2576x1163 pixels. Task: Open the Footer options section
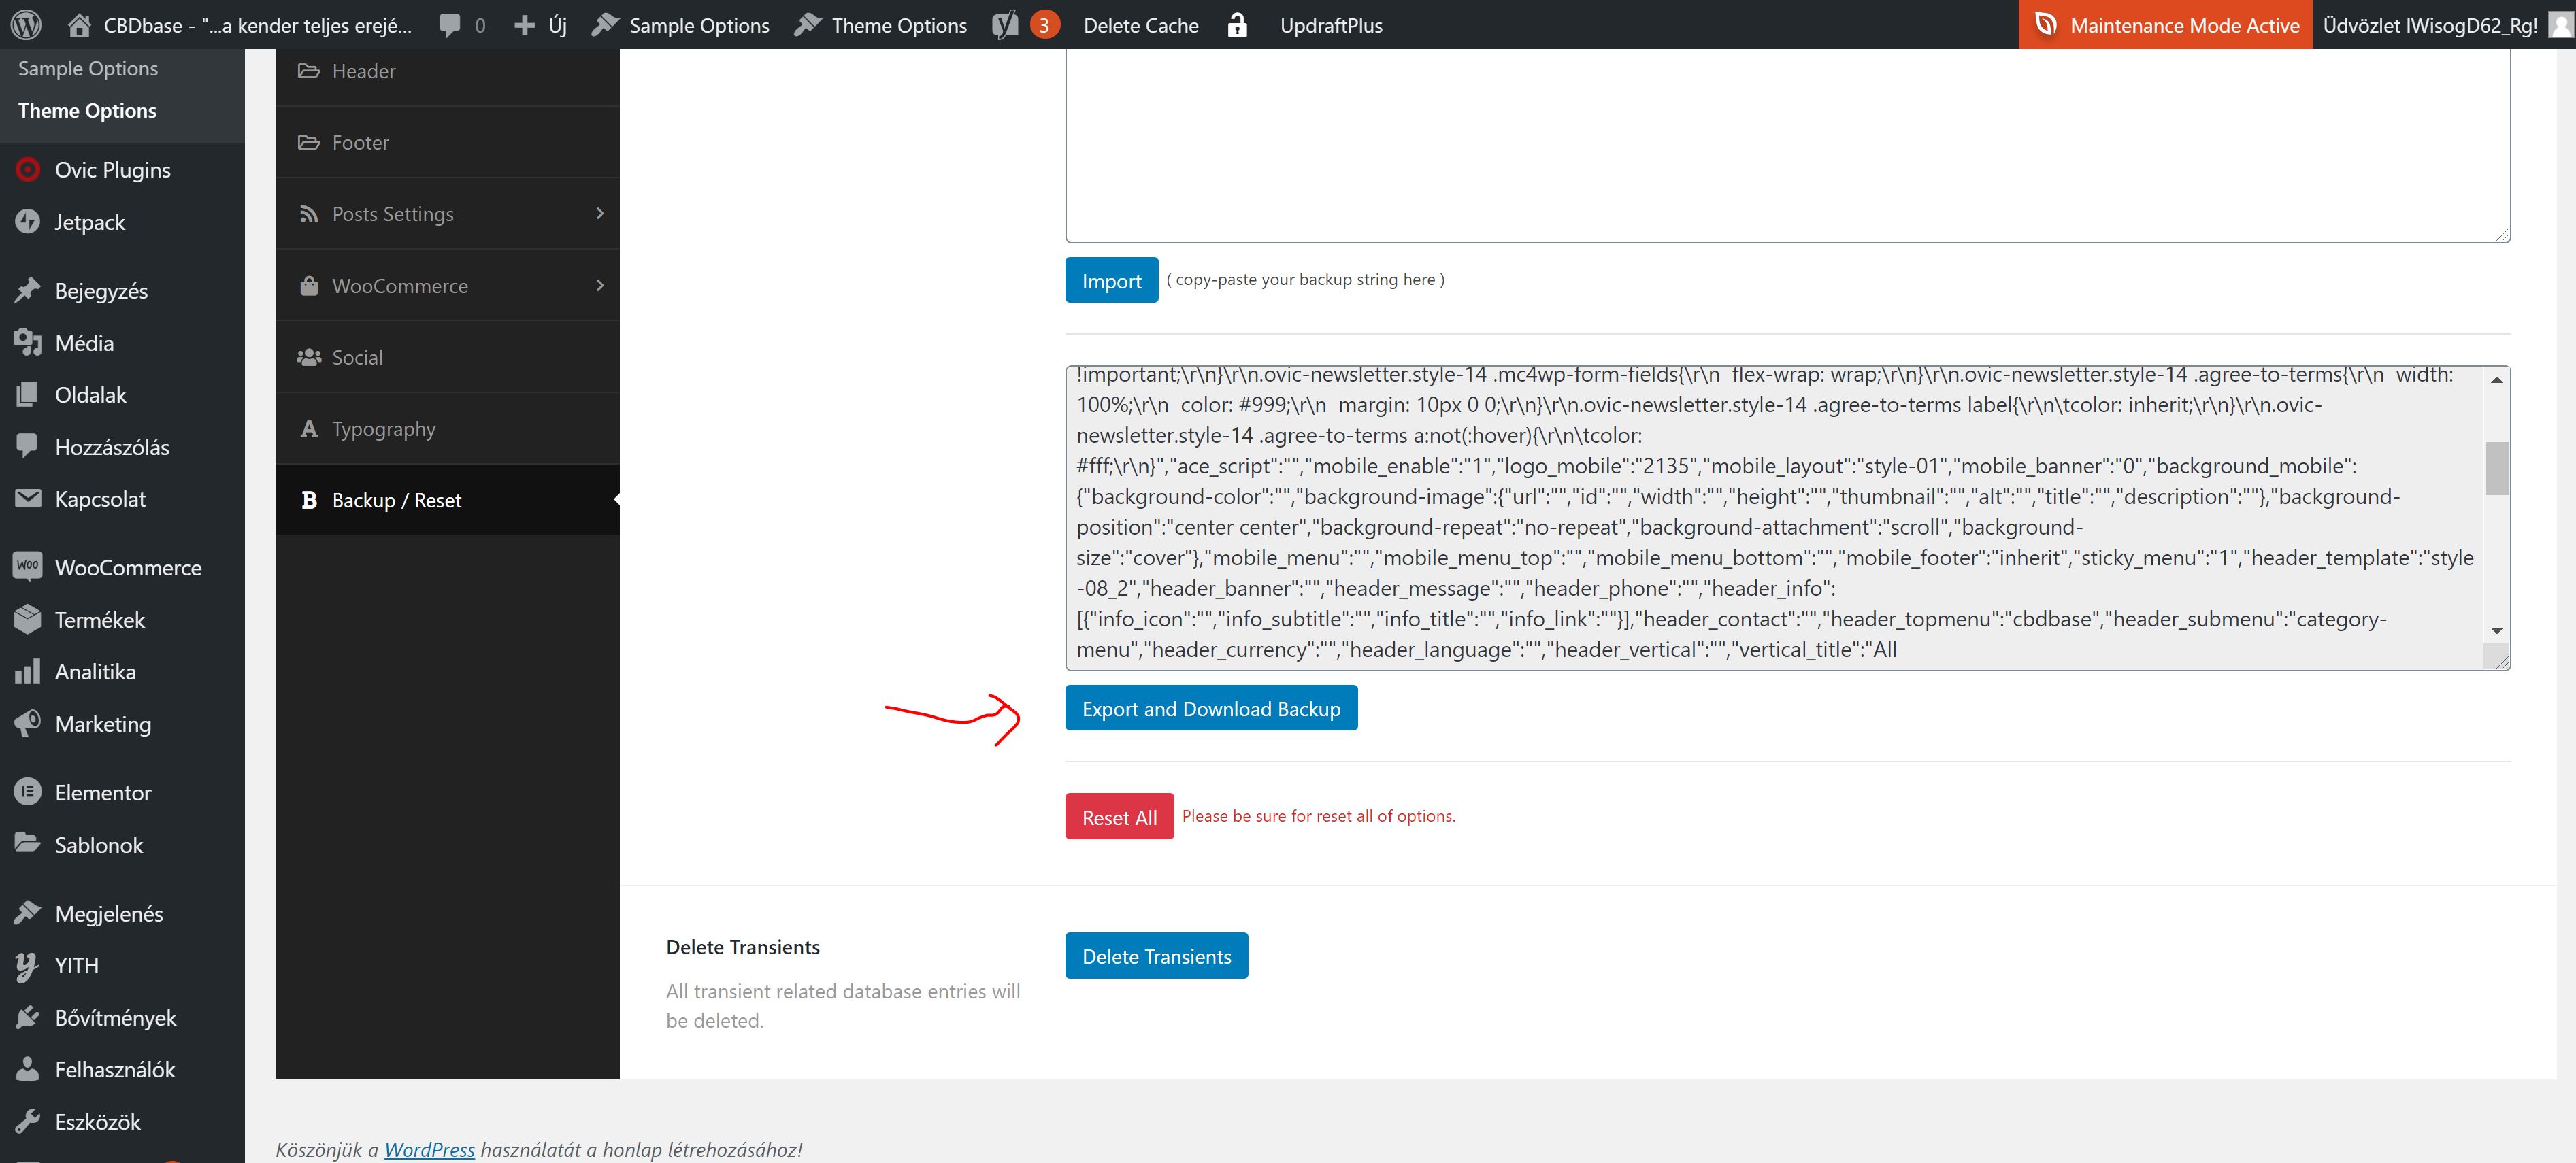click(x=447, y=142)
